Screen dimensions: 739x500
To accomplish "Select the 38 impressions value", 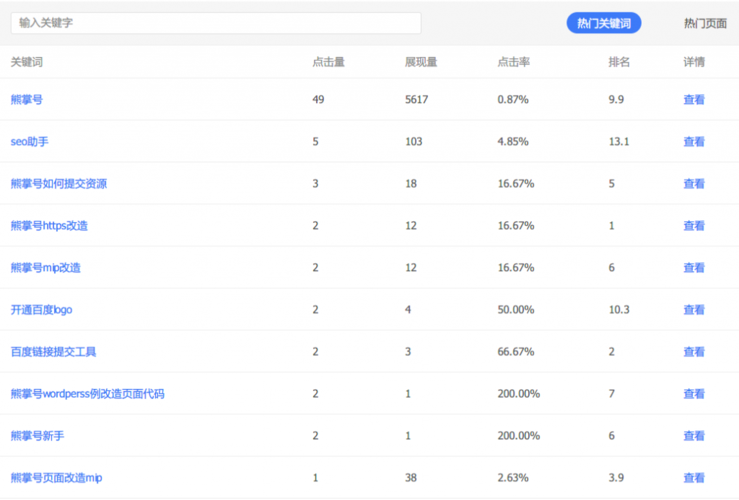I will coord(411,477).
